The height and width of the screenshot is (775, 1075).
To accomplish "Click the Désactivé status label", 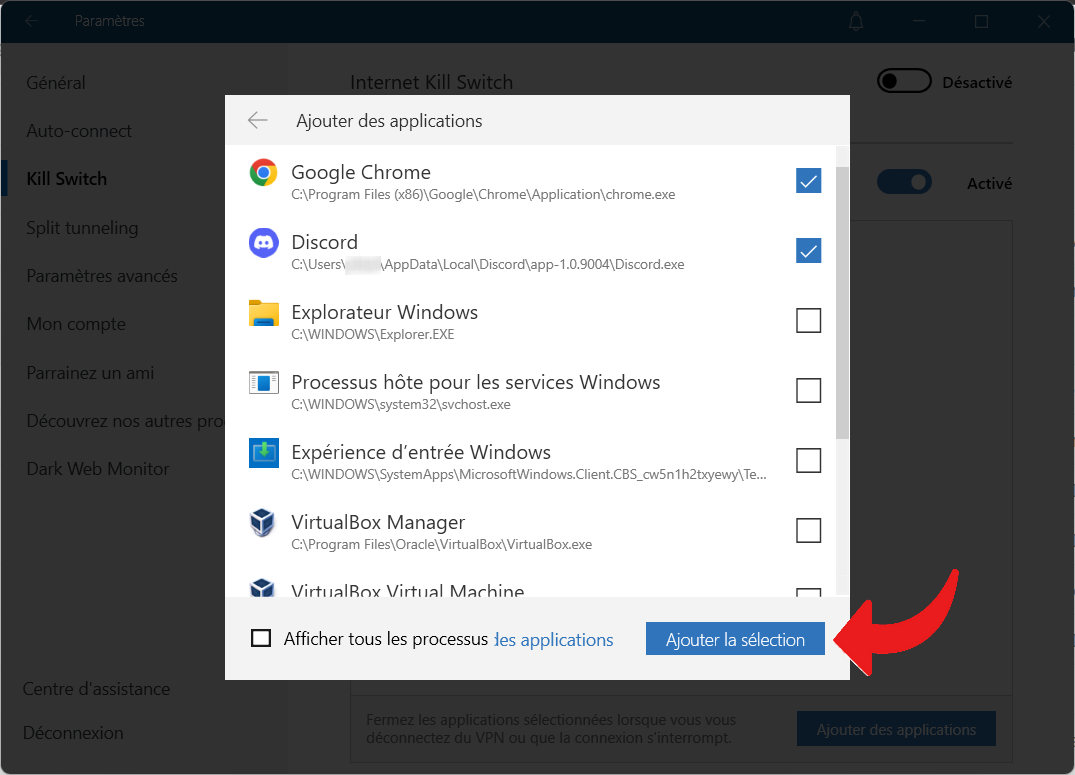I will coord(977,82).
